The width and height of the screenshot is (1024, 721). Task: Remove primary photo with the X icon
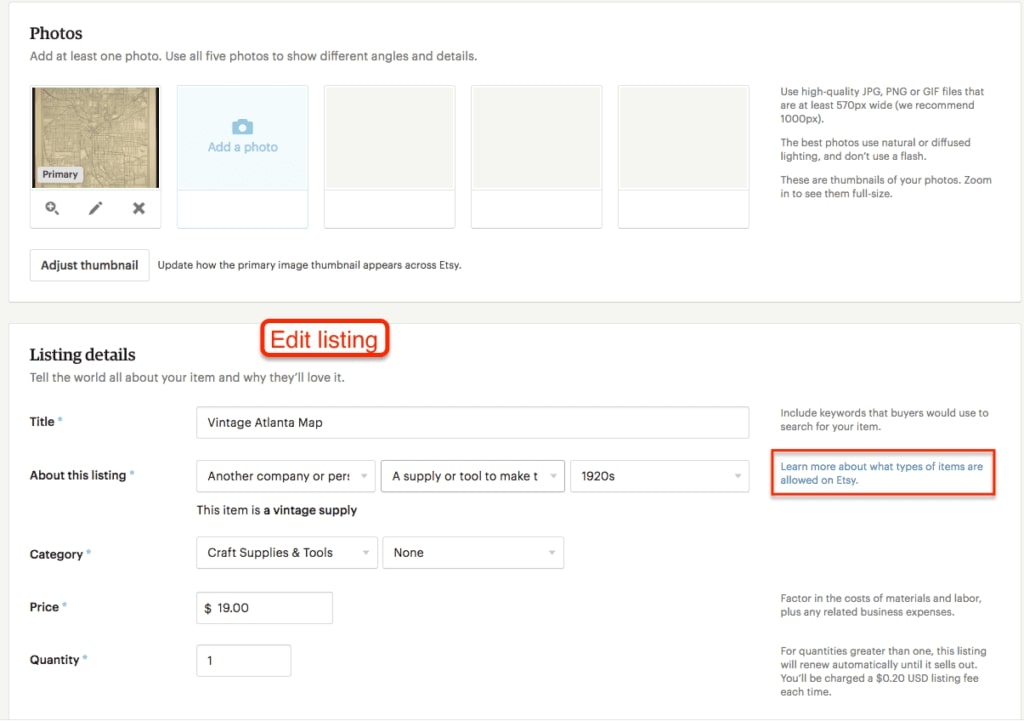139,208
